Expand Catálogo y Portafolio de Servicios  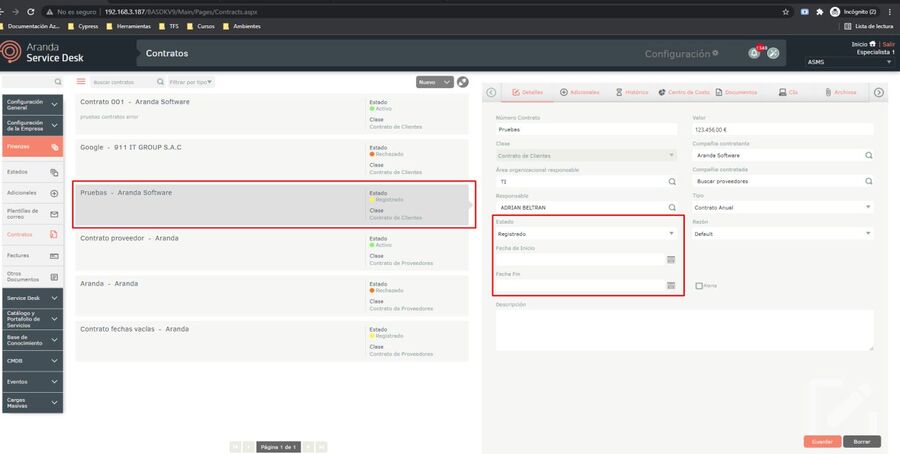(33, 319)
